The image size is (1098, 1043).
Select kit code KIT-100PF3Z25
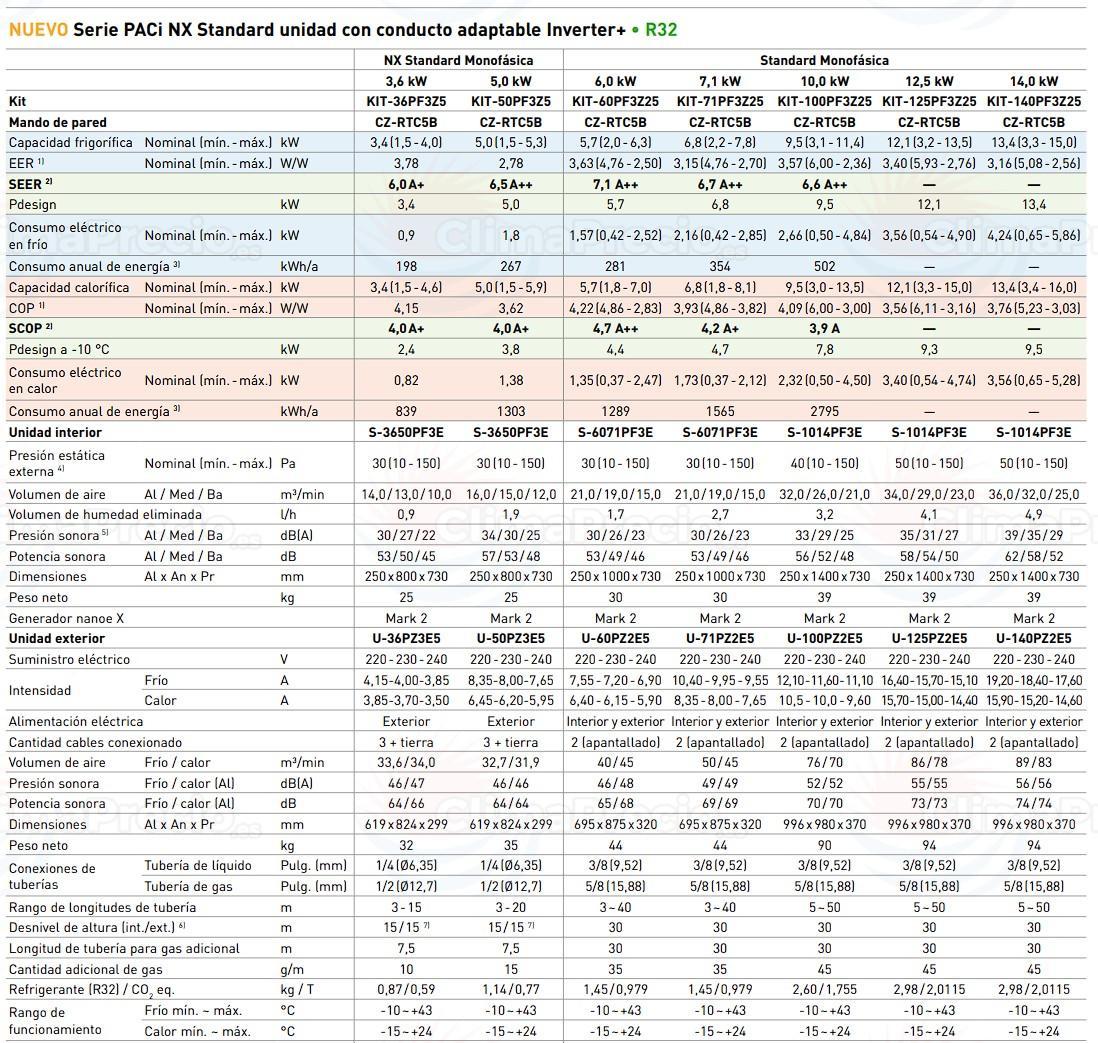tap(824, 102)
